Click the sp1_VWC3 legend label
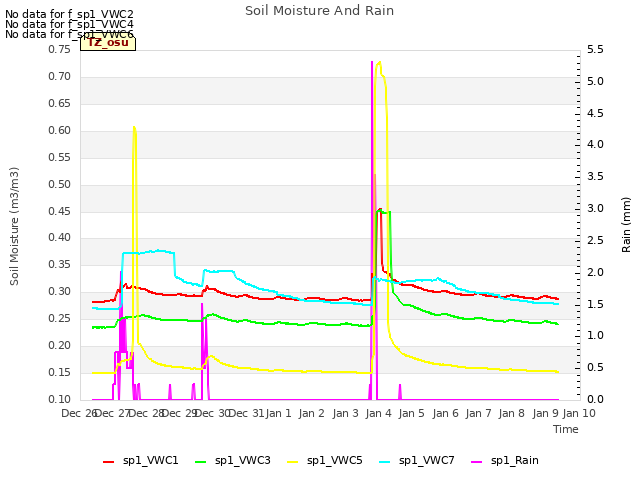The image size is (640, 480). coord(242,460)
